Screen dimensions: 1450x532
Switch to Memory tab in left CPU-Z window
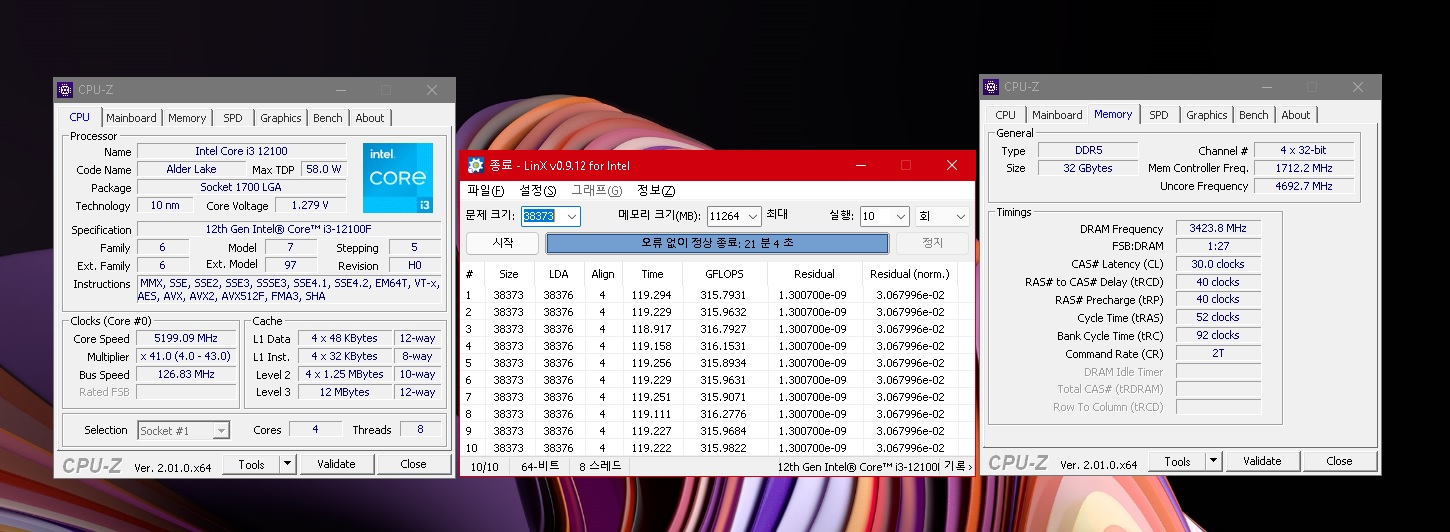pos(187,118)
